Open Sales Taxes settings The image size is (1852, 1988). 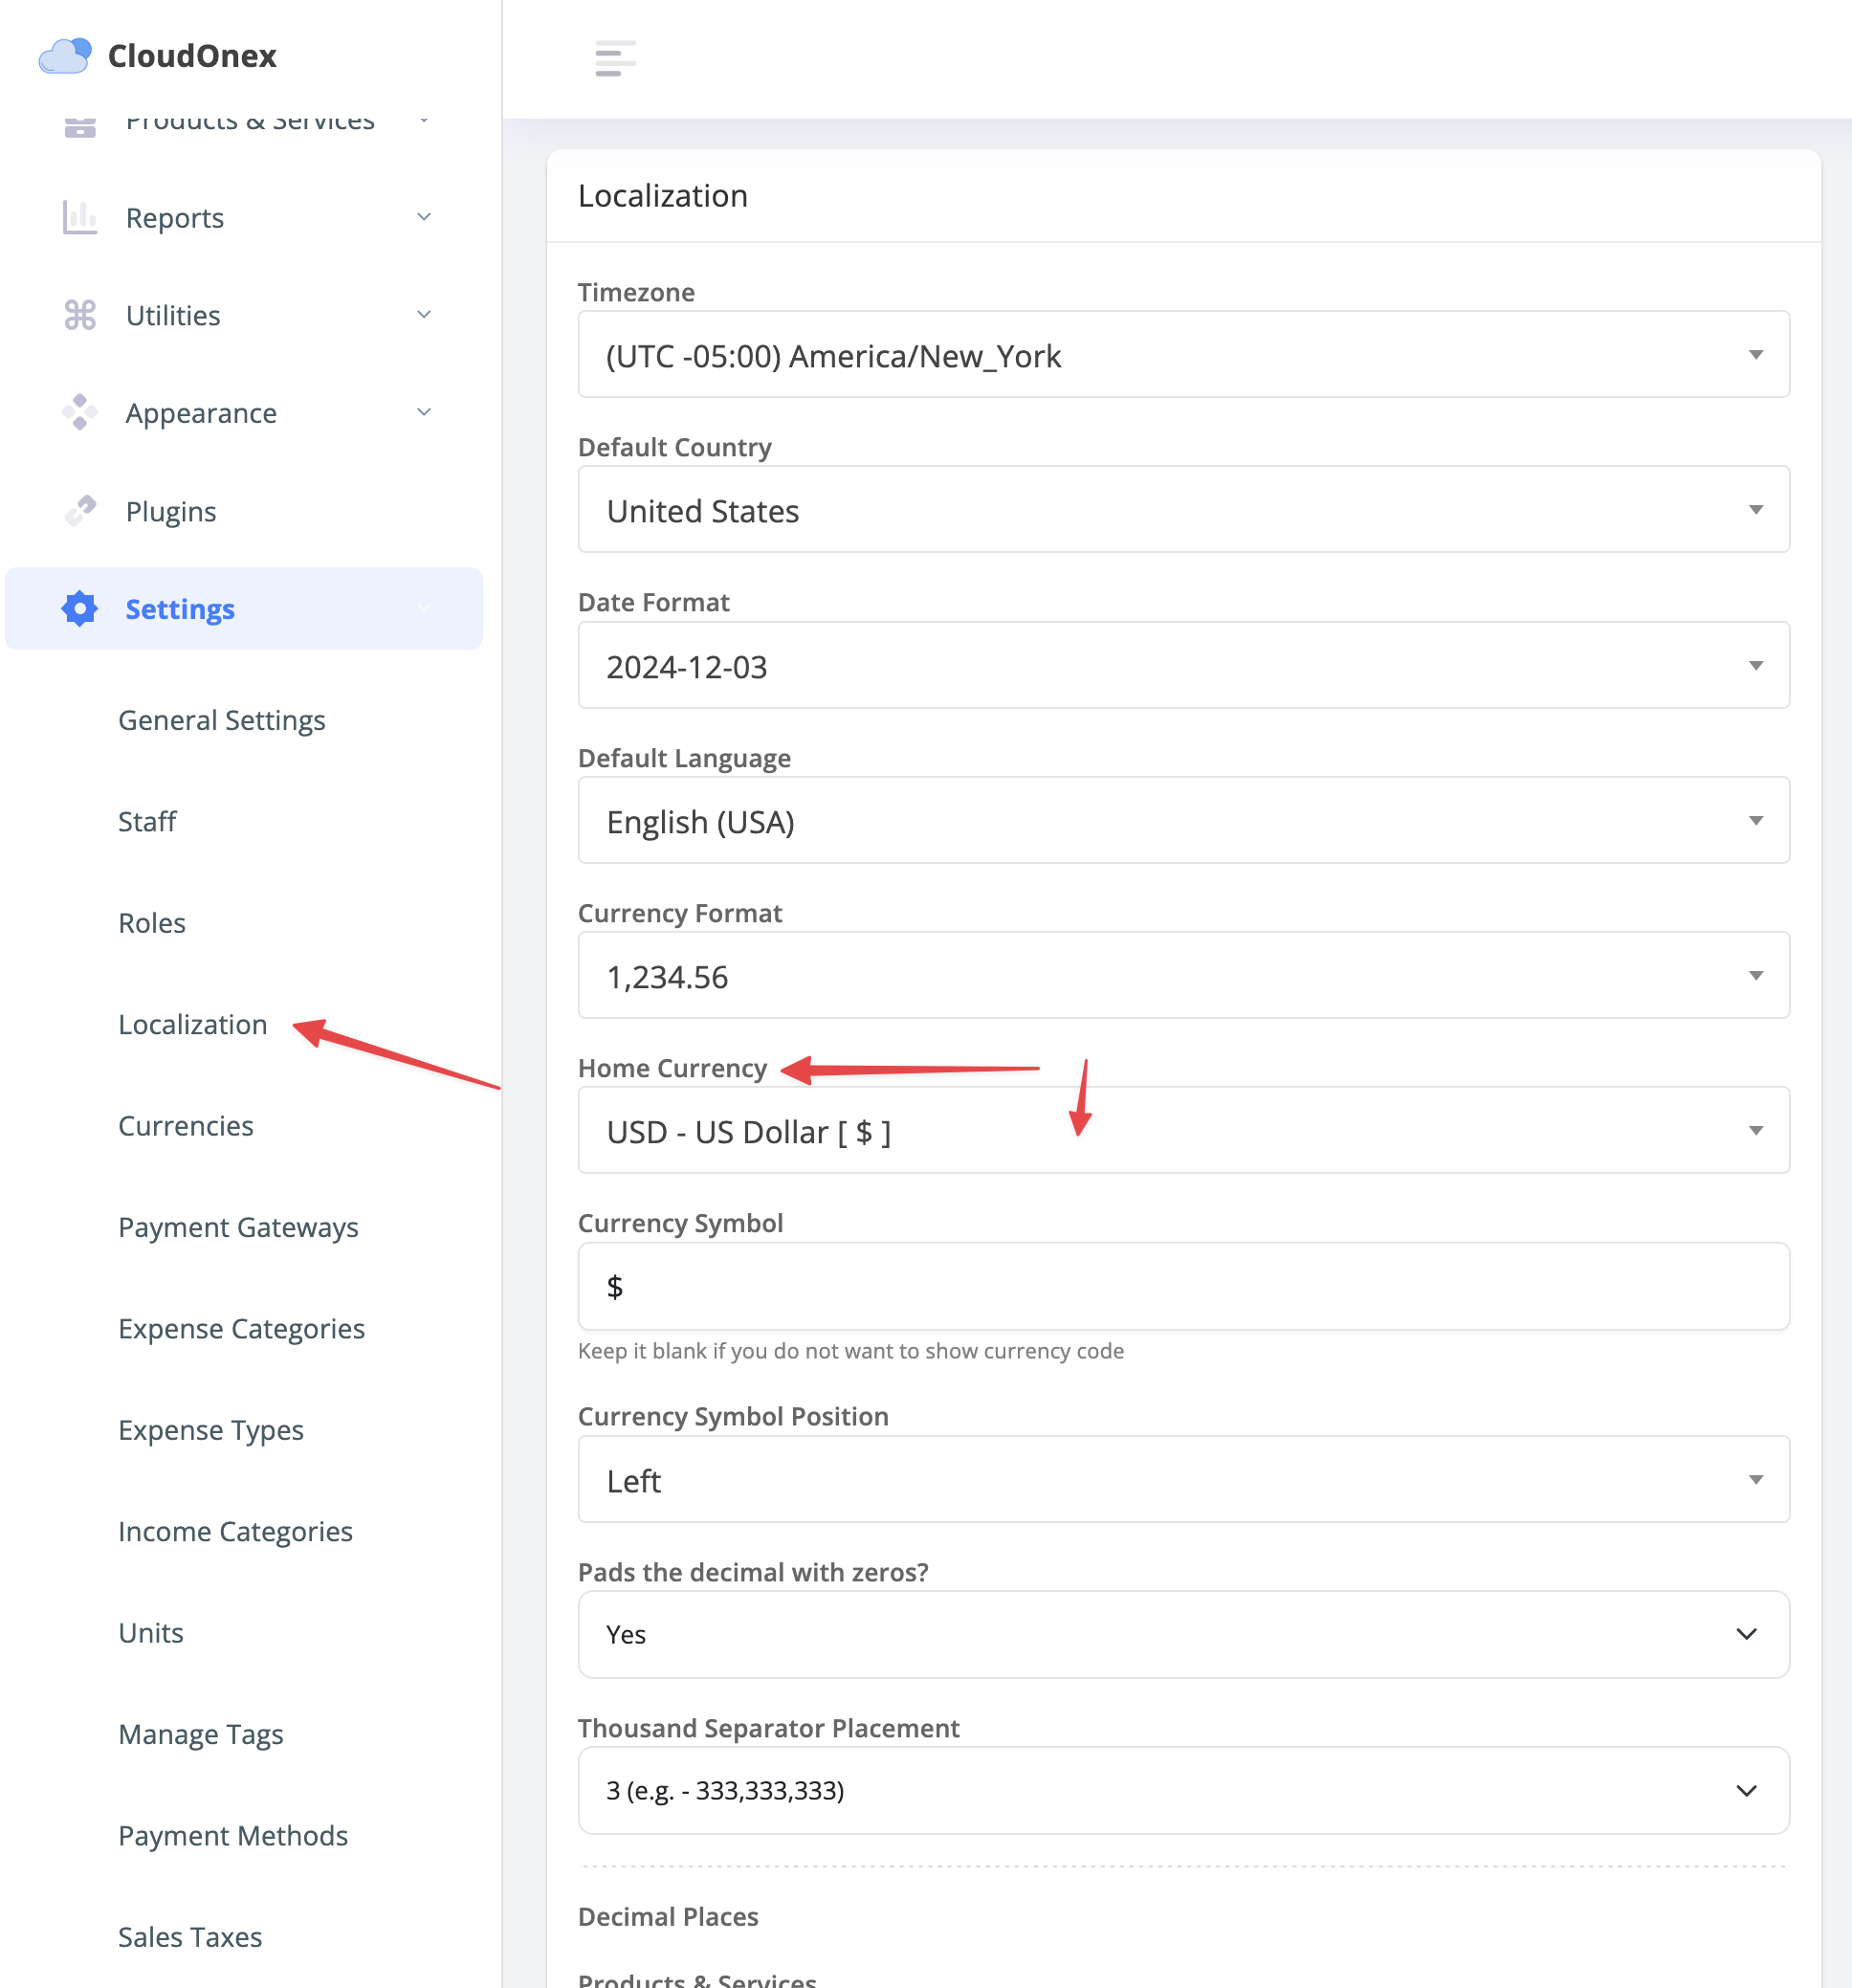190,1937
